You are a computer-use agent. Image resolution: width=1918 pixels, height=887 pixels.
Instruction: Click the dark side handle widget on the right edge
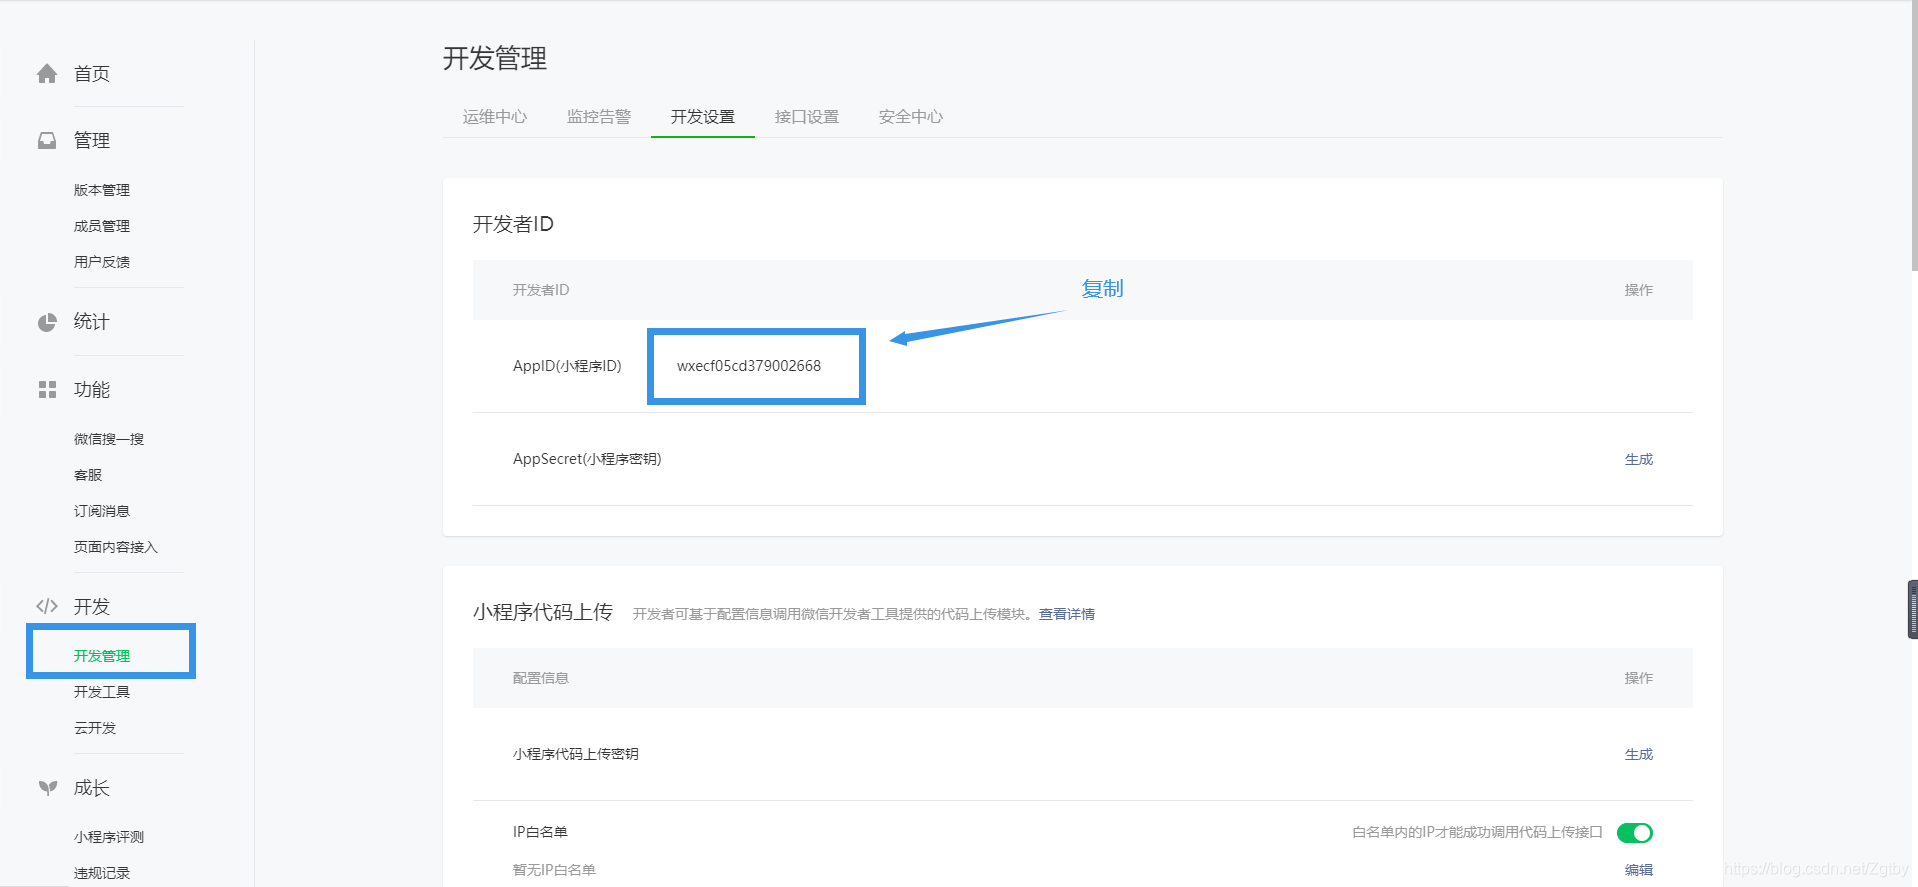click(x=1912, y=609)
